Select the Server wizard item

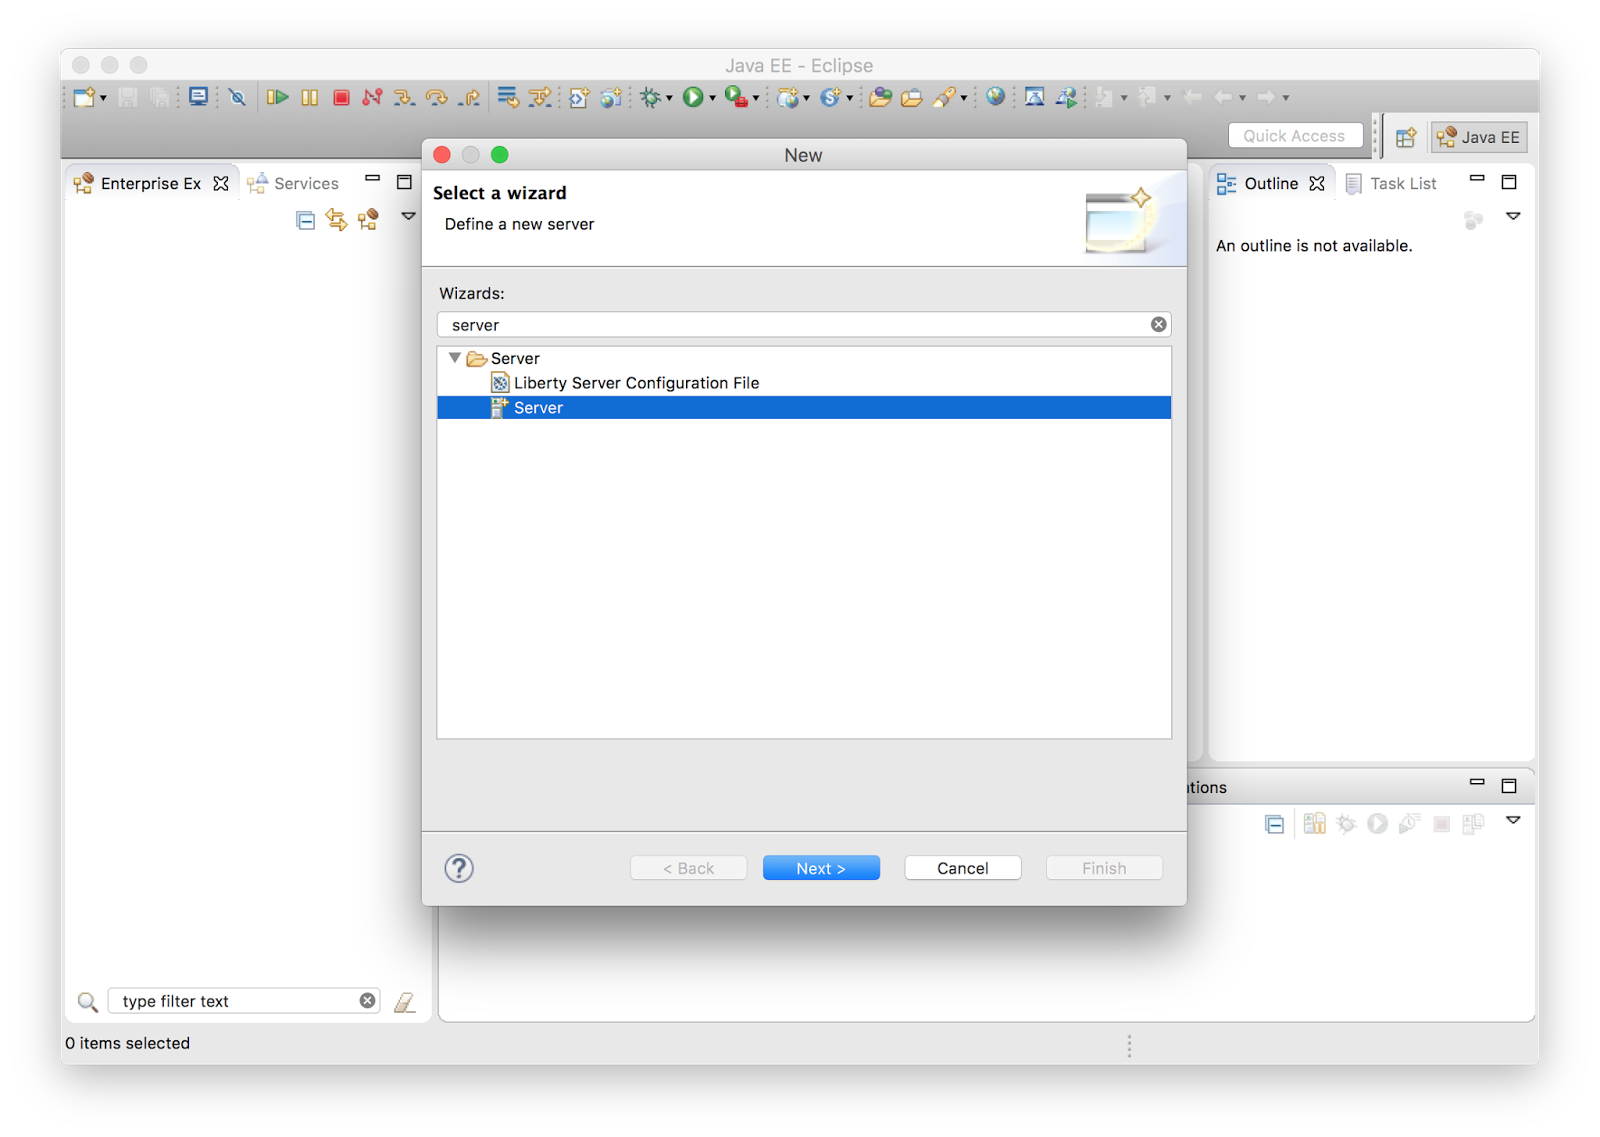point(537,407)
